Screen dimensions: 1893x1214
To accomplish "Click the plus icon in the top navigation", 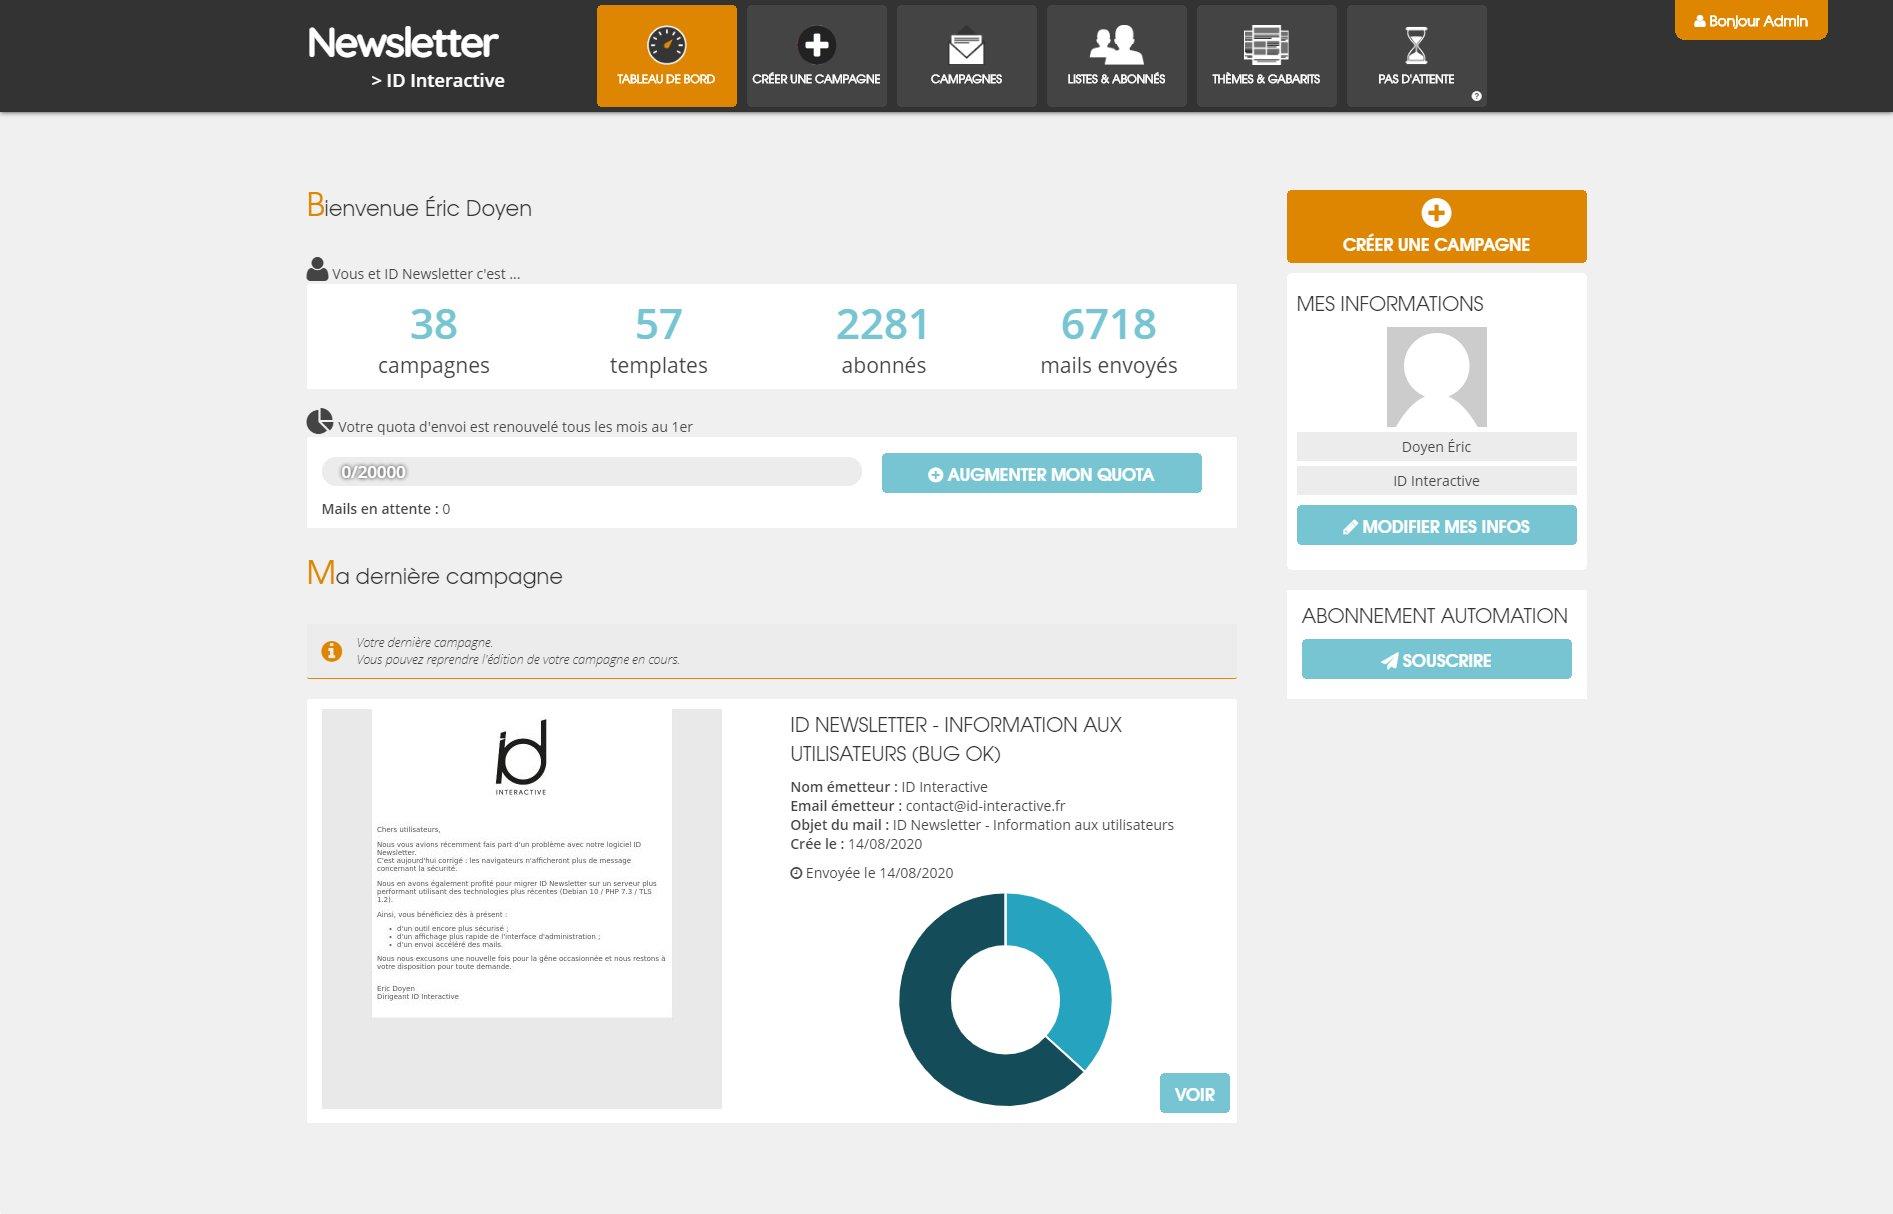I will pyautogui.click(x=816, y=45).
